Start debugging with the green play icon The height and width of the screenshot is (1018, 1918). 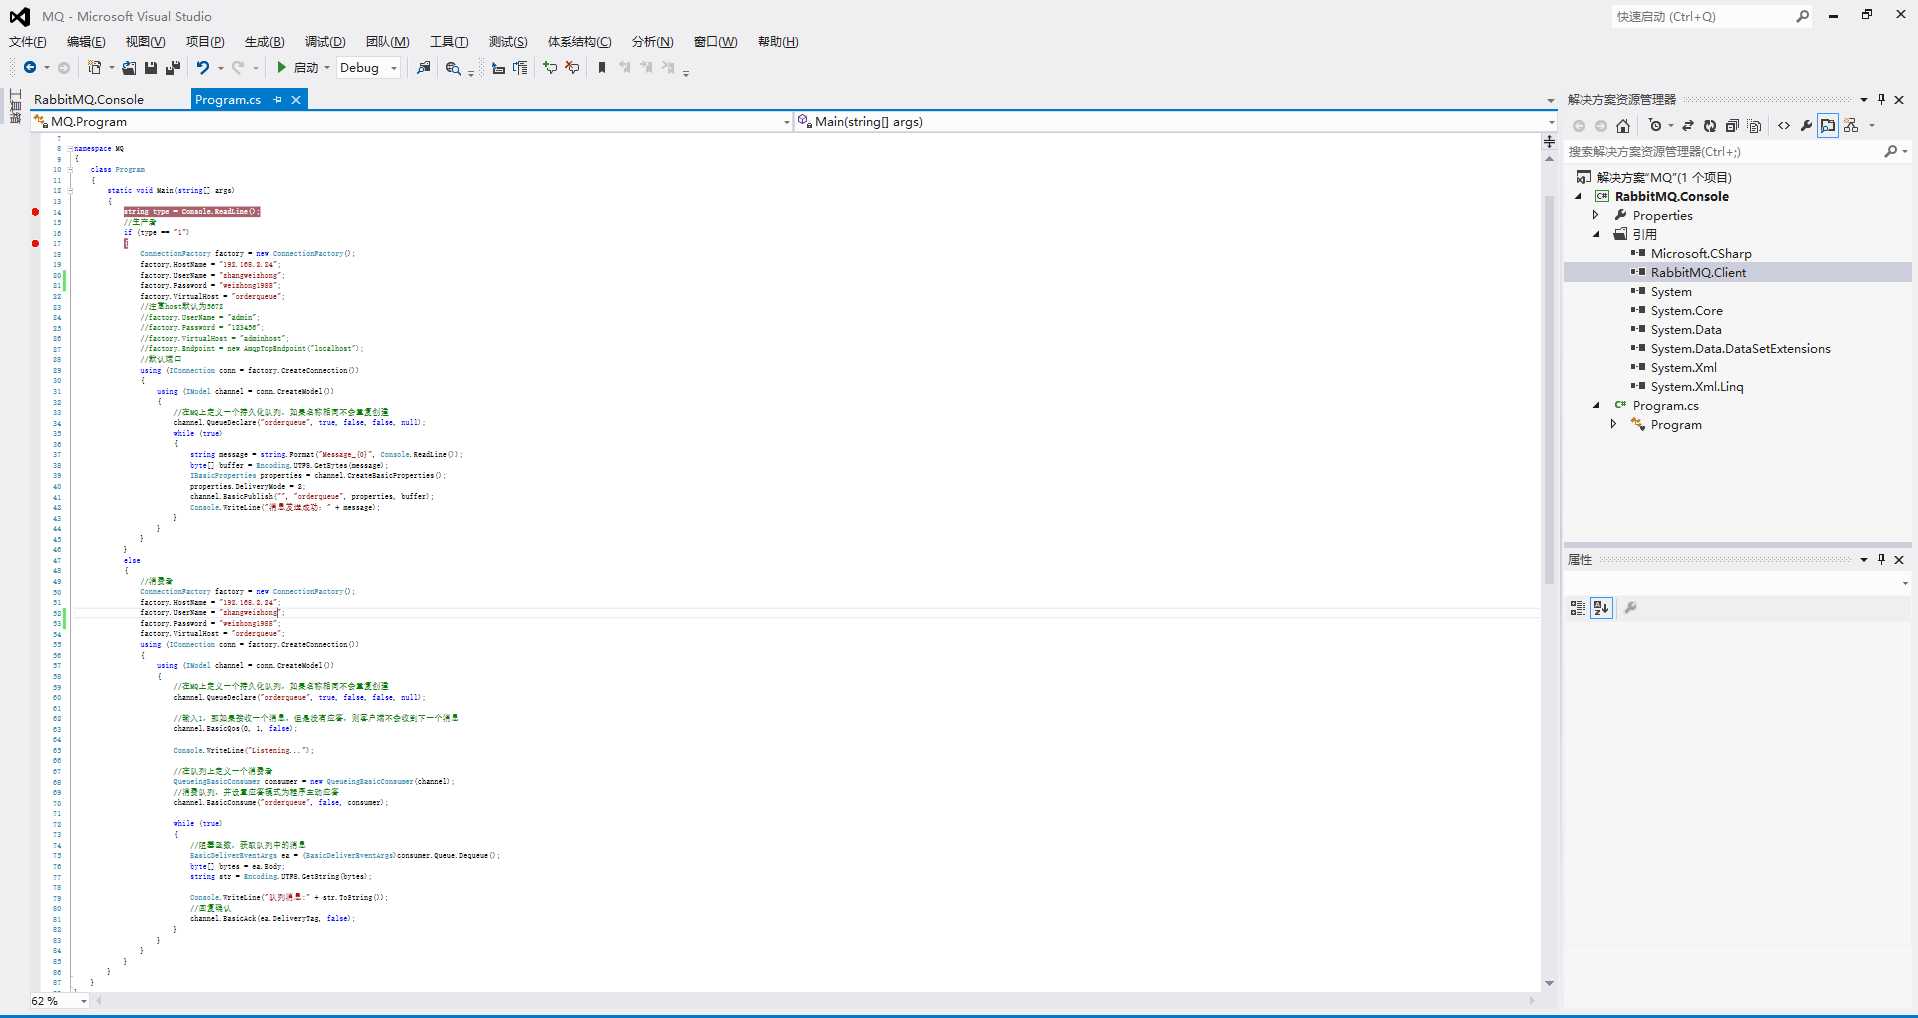coord(282,68)
